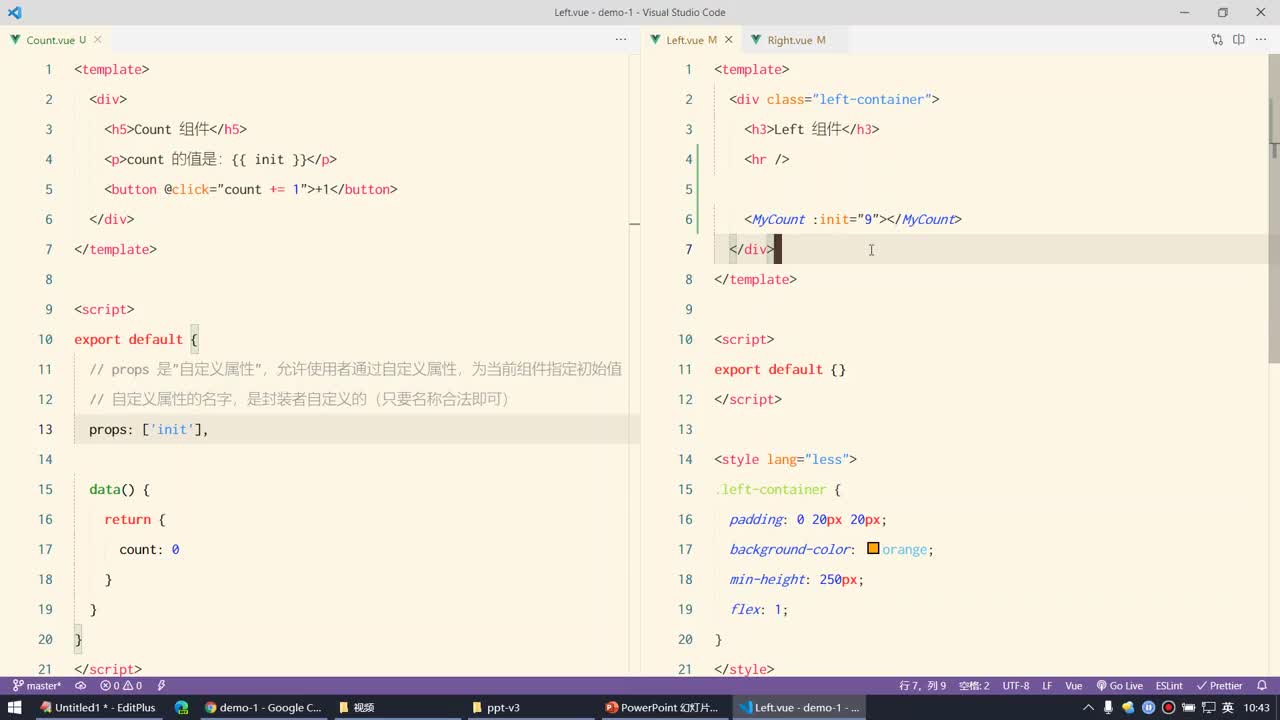Open More Actions menu for left editor group

click(621, 40)
